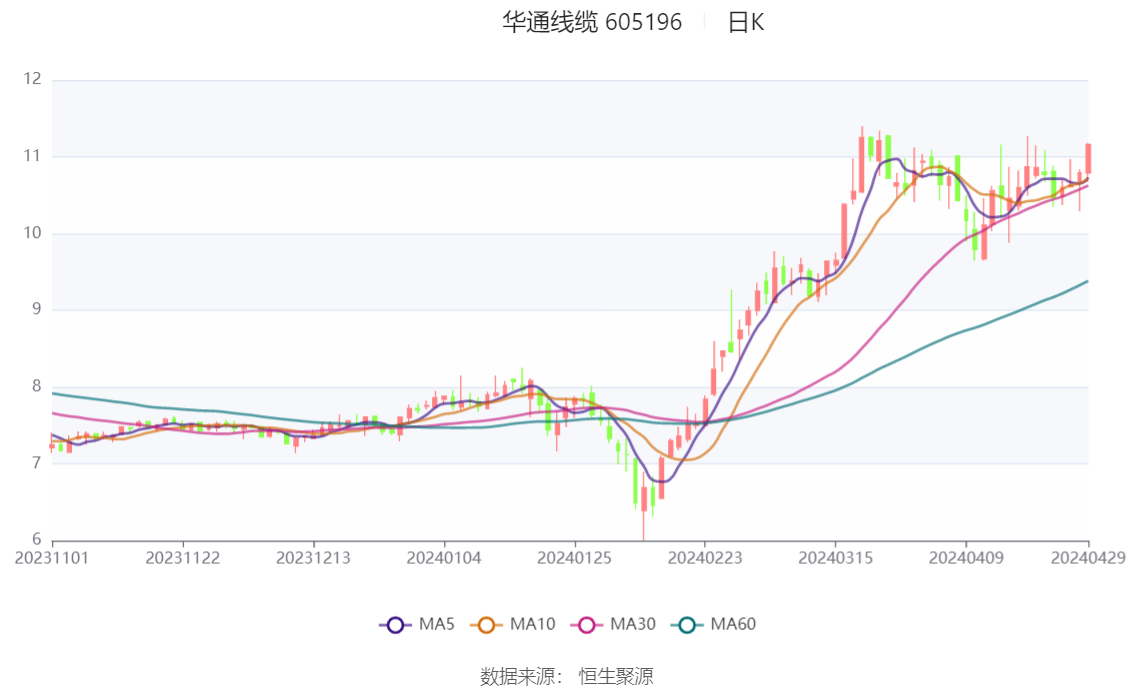The width and height of the screenshot is (1134, 689).
Task: Click the MA5 legend label text
Action: coord(437,625)
